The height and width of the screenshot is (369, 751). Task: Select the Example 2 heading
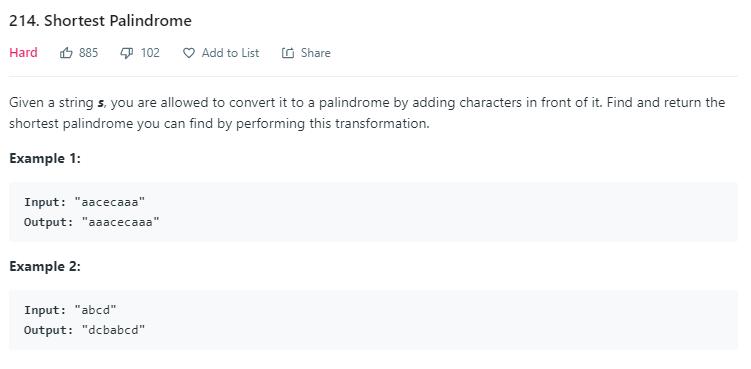click(x=45, y=266)
